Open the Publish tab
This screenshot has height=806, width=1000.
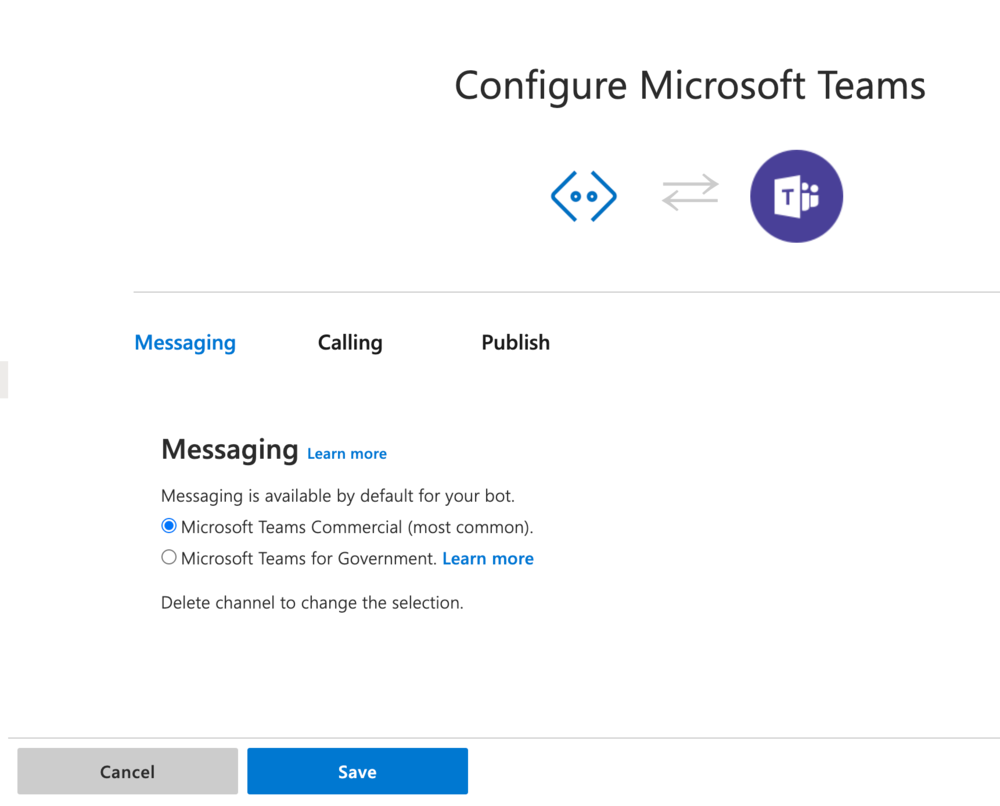click(x=515, y=342)
